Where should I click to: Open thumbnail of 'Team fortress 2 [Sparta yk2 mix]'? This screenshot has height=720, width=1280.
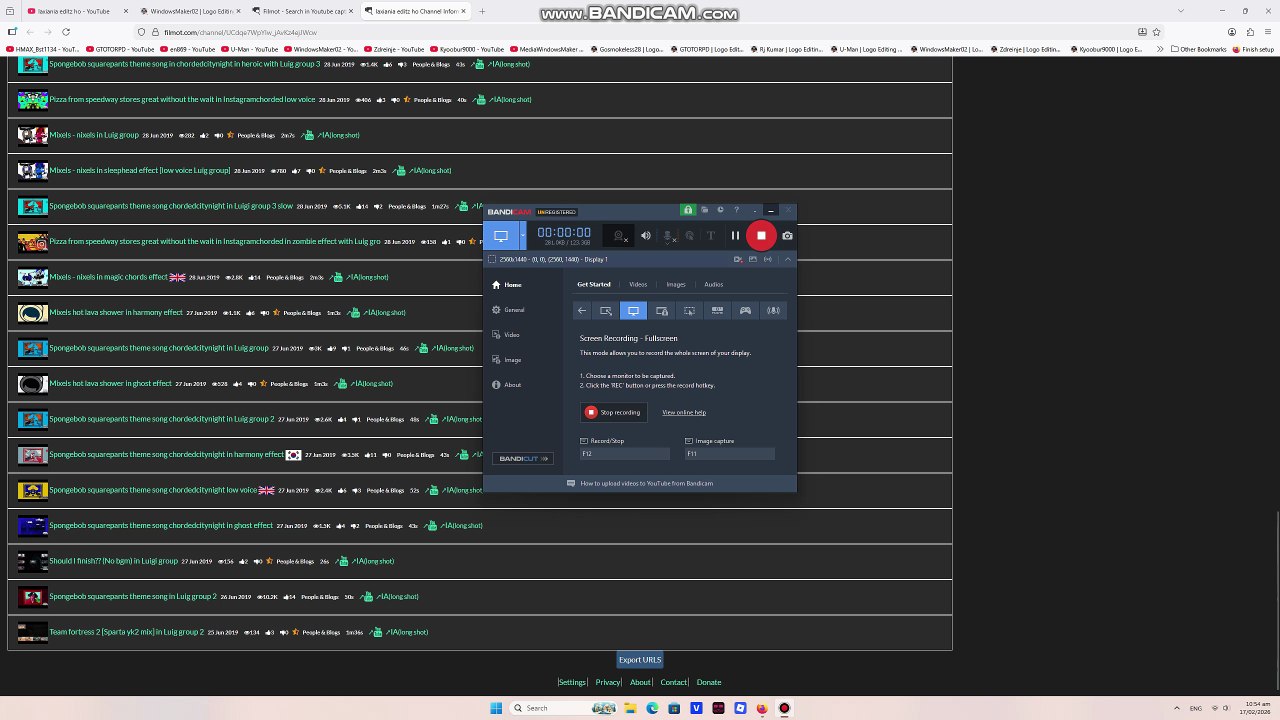pos(32,632)
